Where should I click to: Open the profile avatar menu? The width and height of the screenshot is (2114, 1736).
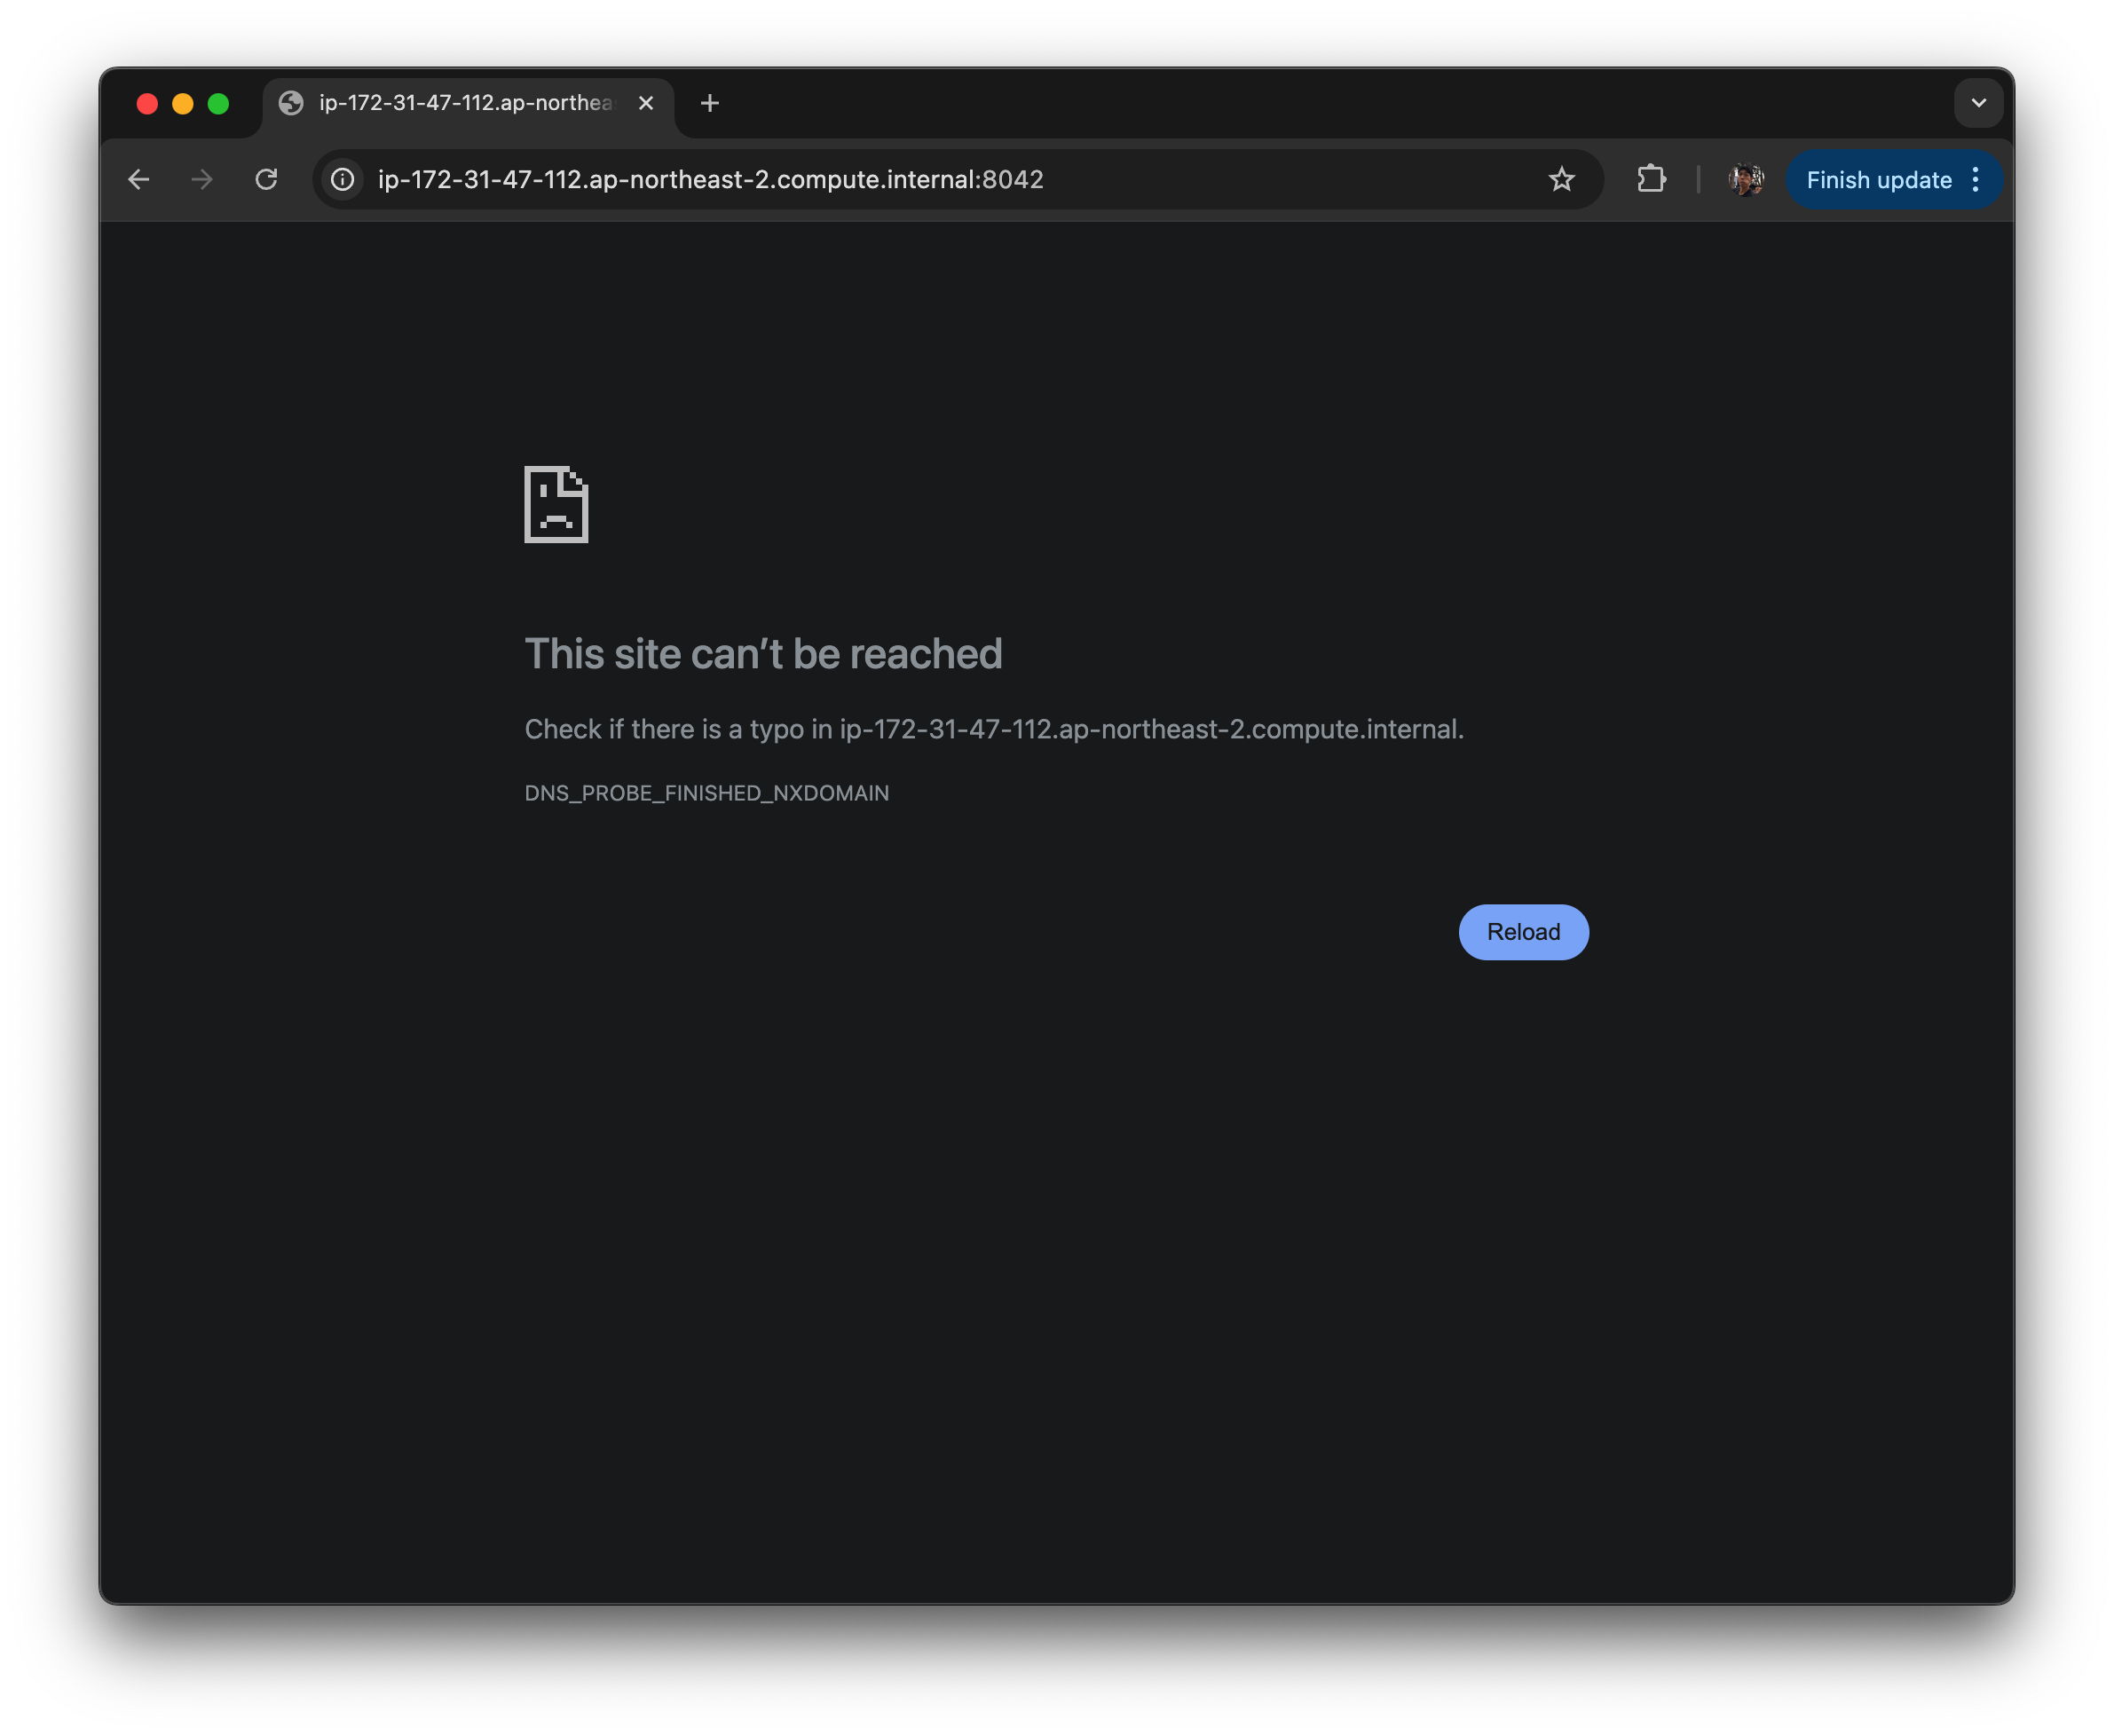tap(1745, 180)
